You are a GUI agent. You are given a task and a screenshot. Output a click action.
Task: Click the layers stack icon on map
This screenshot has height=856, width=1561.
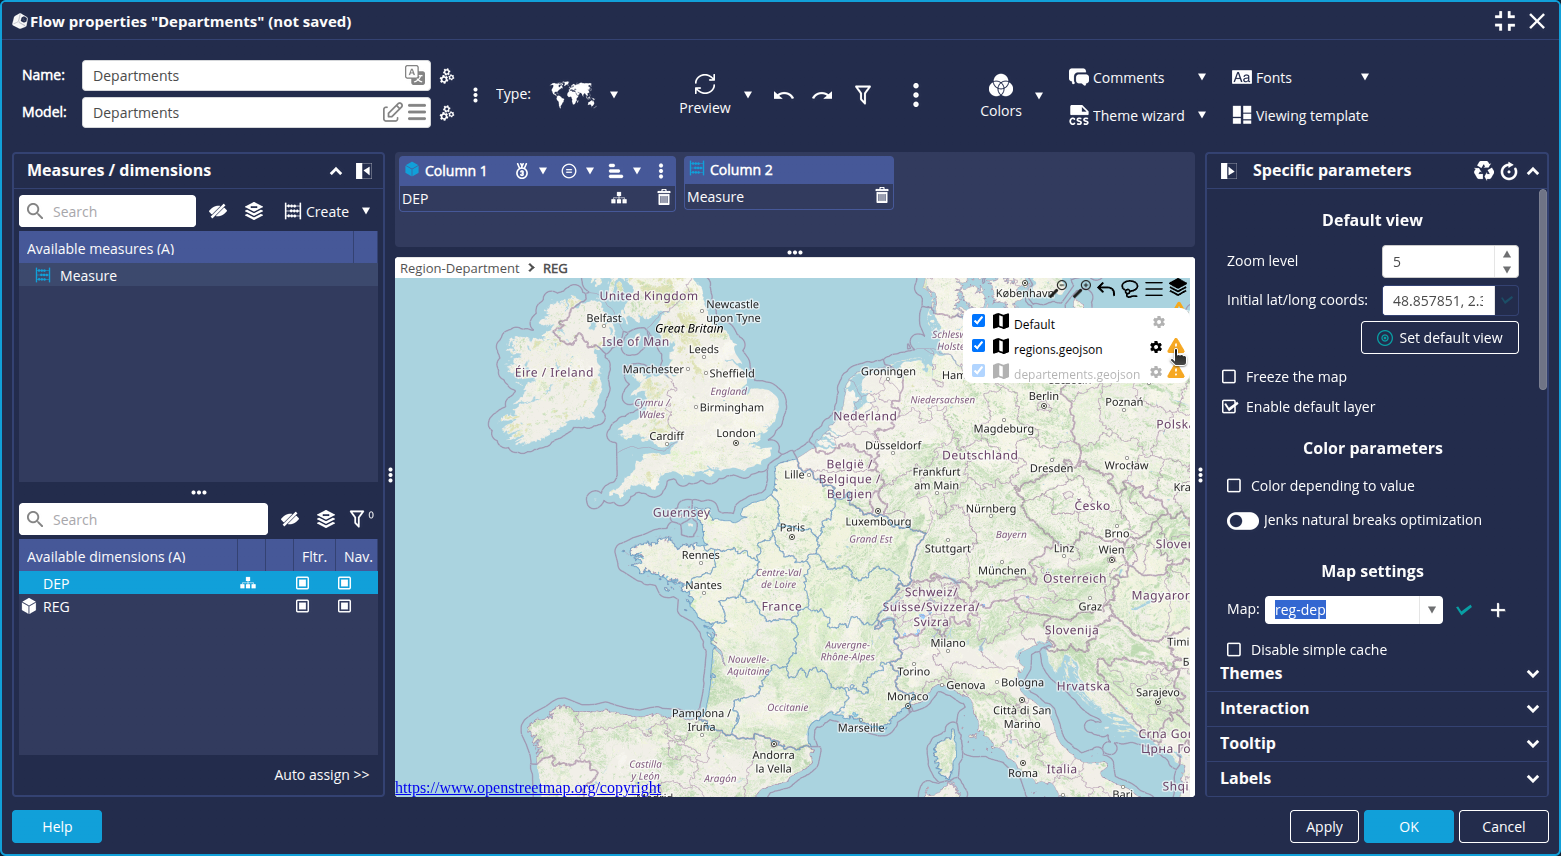(x=1178, y=288)
